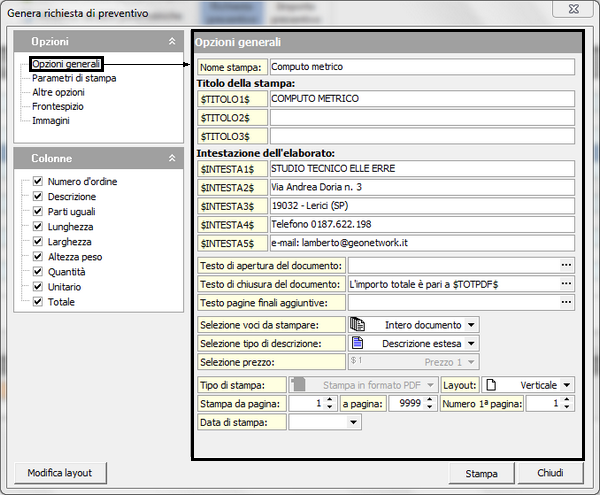Open Frontespizio options section
Viewport: 600px width, 495px height.
58,106
